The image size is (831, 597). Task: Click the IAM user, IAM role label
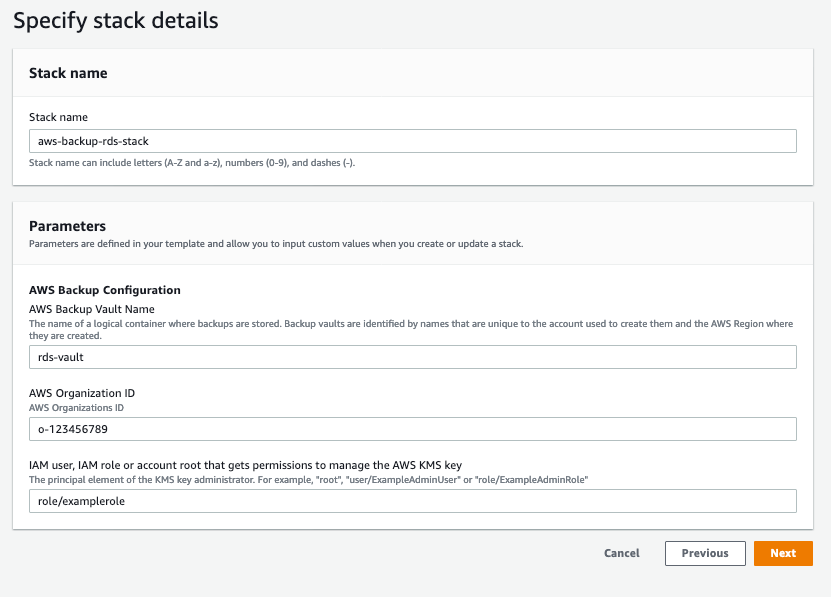click(x=245, y=465)
